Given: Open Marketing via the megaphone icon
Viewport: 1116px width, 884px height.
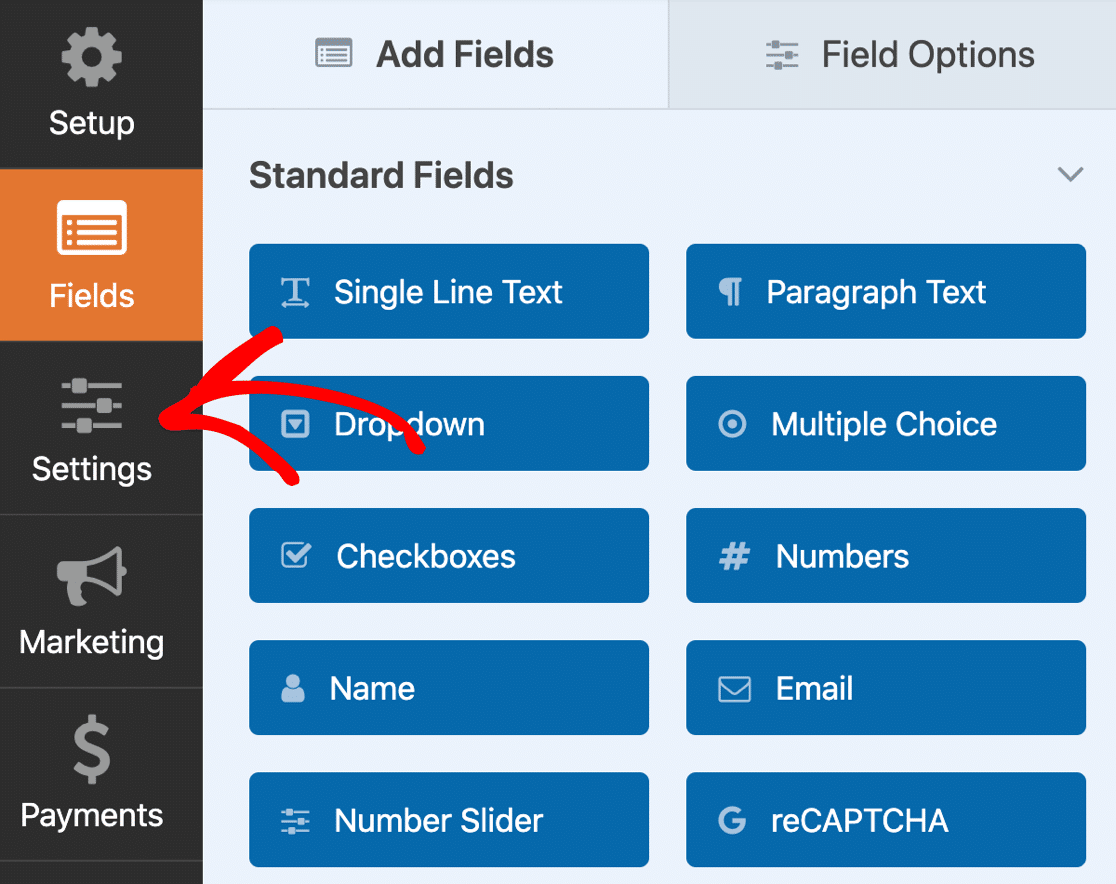Looking at the screenshot, I should 91,577.
